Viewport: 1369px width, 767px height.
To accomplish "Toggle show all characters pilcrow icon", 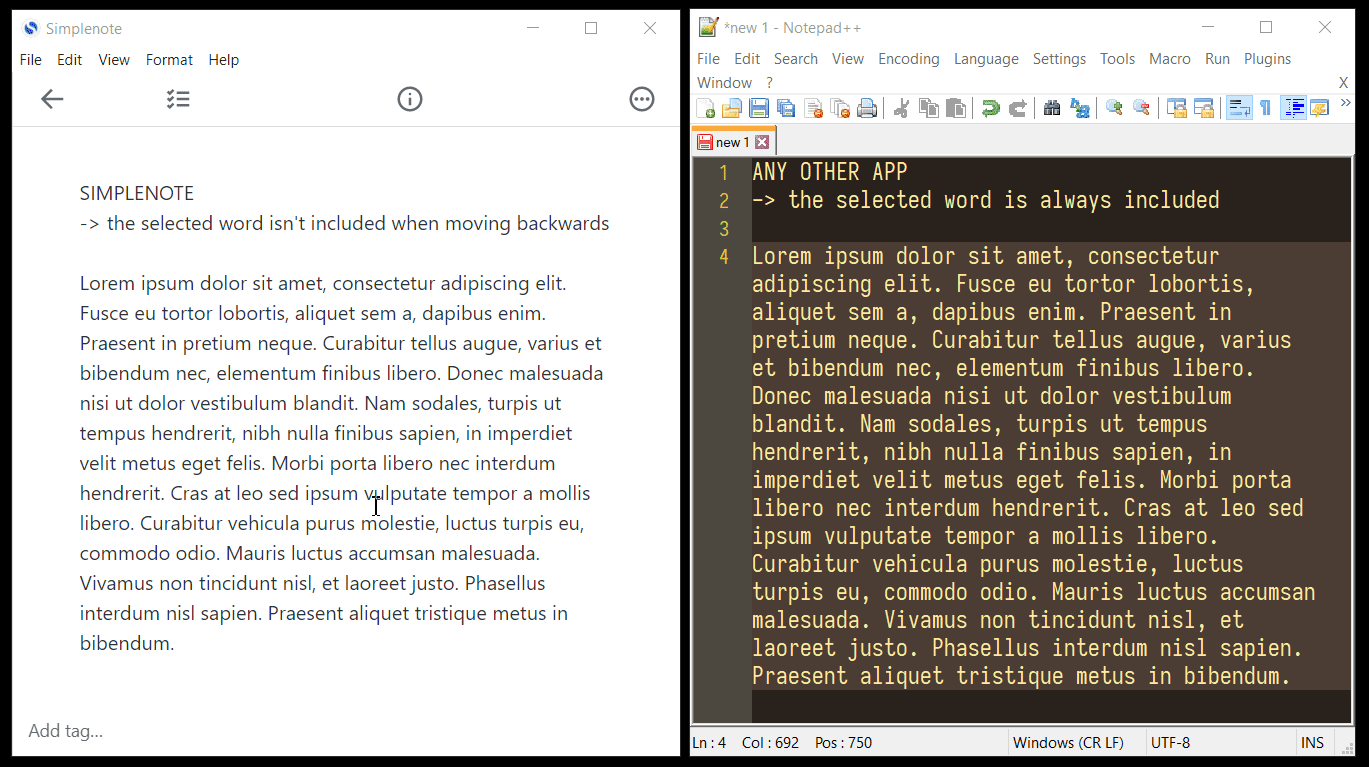I will [x=1266, y=108].
